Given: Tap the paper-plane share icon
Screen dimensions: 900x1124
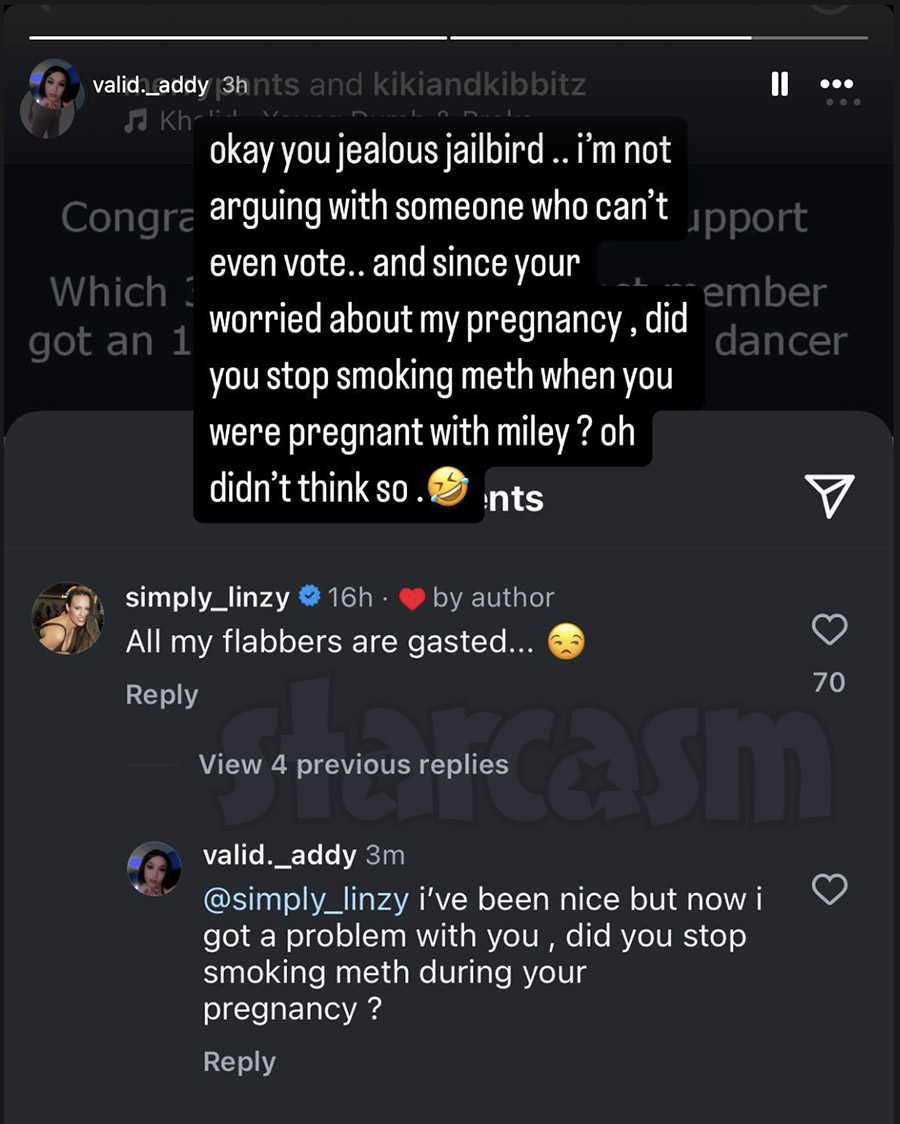Looking at the screenshot, I should coord(829,495).
